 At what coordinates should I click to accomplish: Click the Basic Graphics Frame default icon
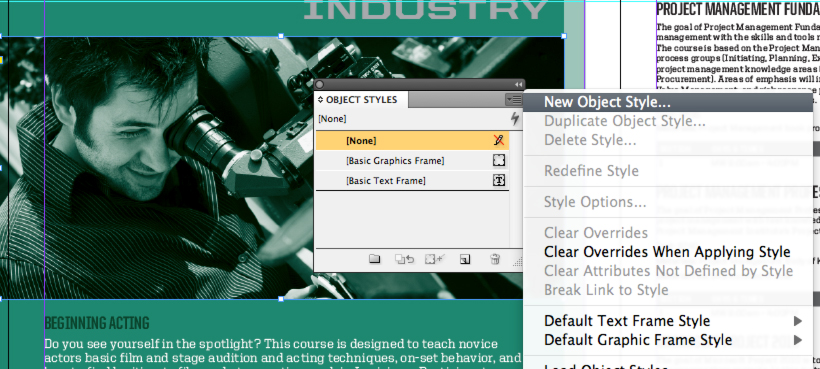coord(499,160)
